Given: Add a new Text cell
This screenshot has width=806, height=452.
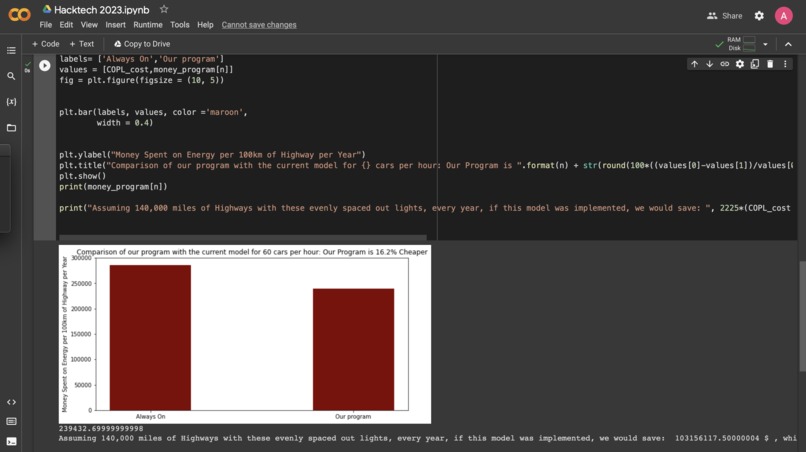Looking at the screenshot, I should (81, 44).
